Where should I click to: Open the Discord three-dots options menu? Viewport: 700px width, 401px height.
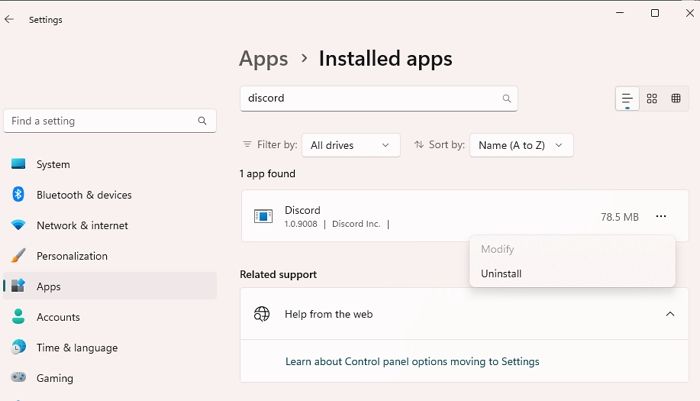coord(660,216)
